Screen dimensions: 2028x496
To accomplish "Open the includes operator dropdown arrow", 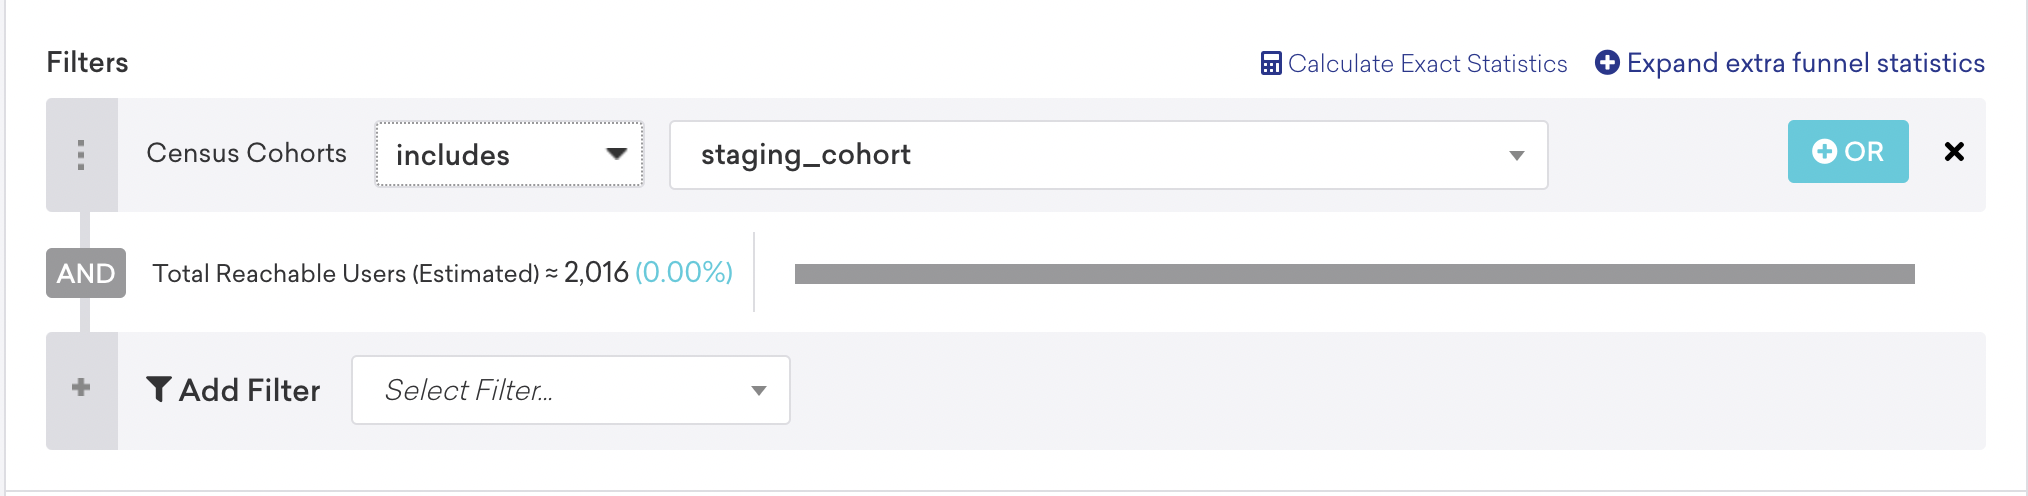I will tap(616, 154).
